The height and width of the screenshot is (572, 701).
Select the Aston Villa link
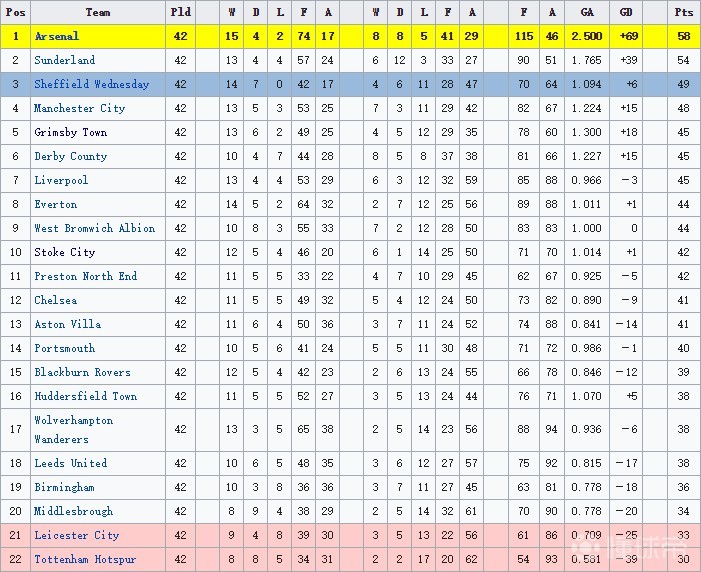67,324
